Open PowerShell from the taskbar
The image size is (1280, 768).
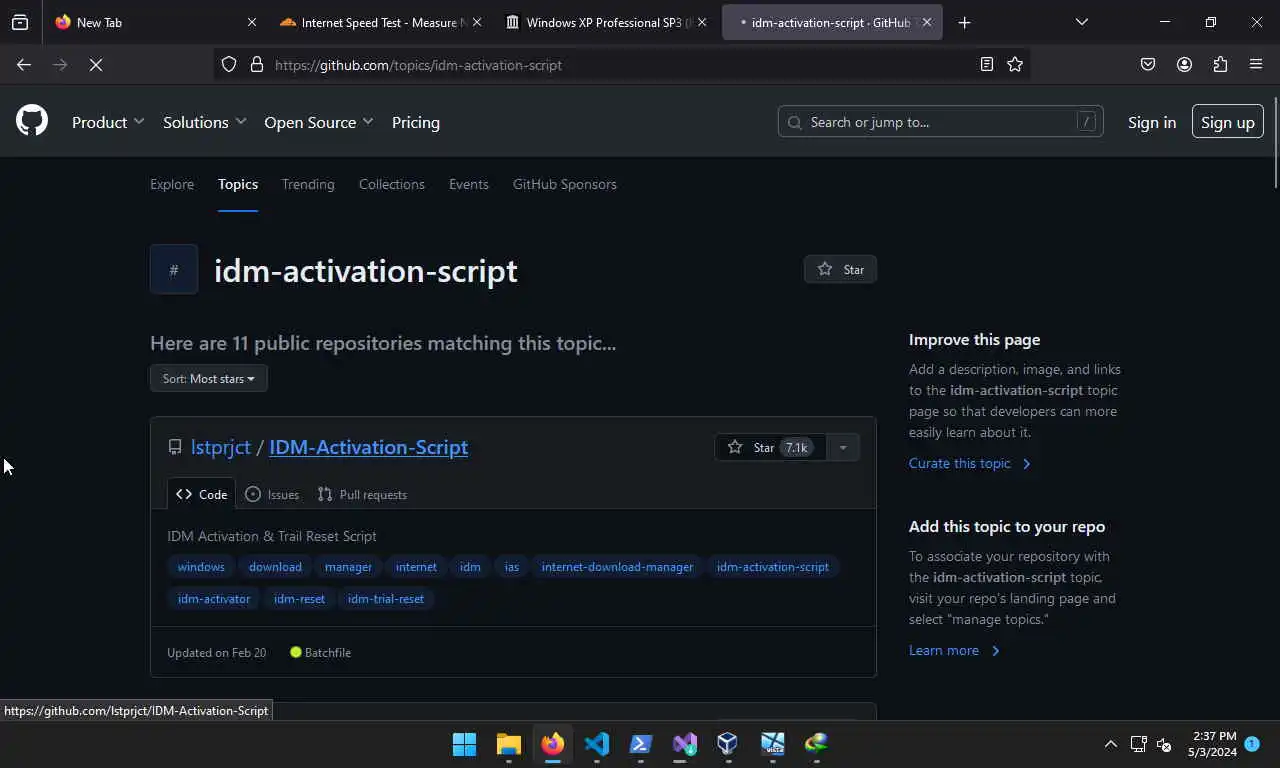pos(640,744)
